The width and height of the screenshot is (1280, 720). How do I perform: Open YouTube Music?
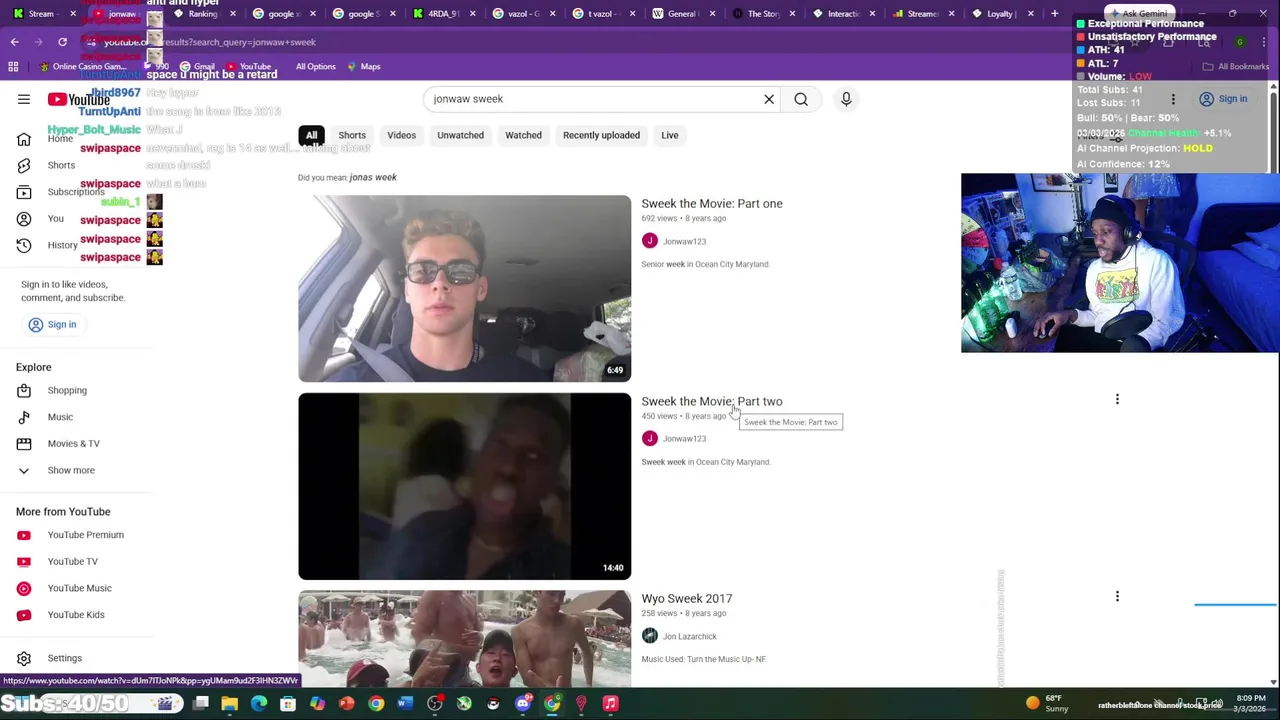click(79, 588)
